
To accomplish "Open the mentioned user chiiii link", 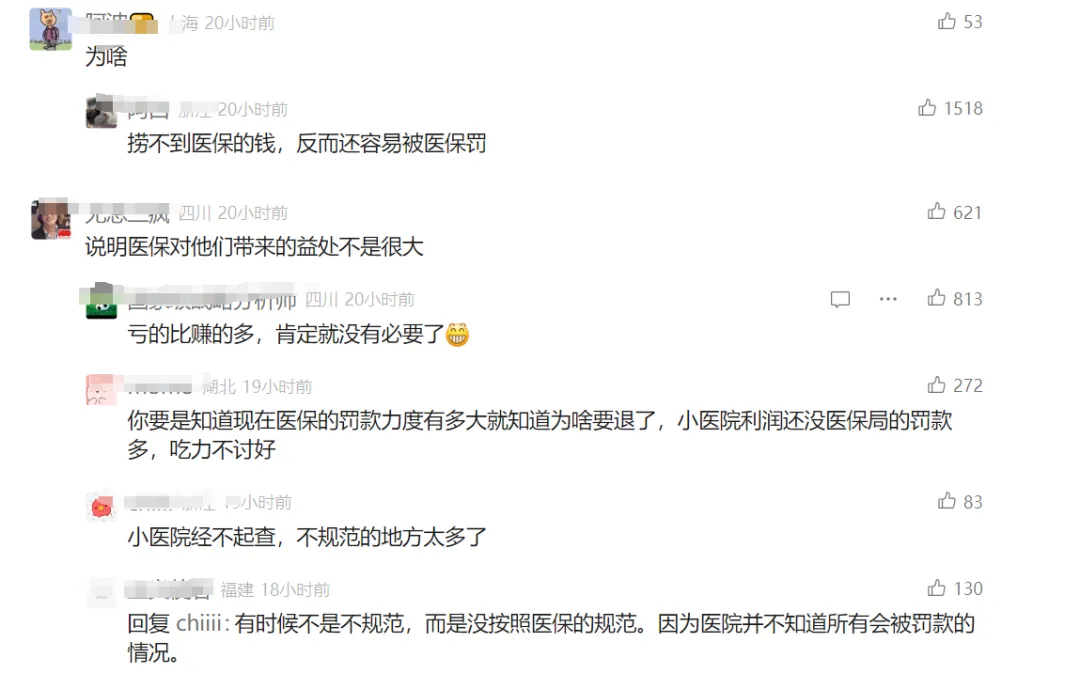I will (x=198, y=624).
